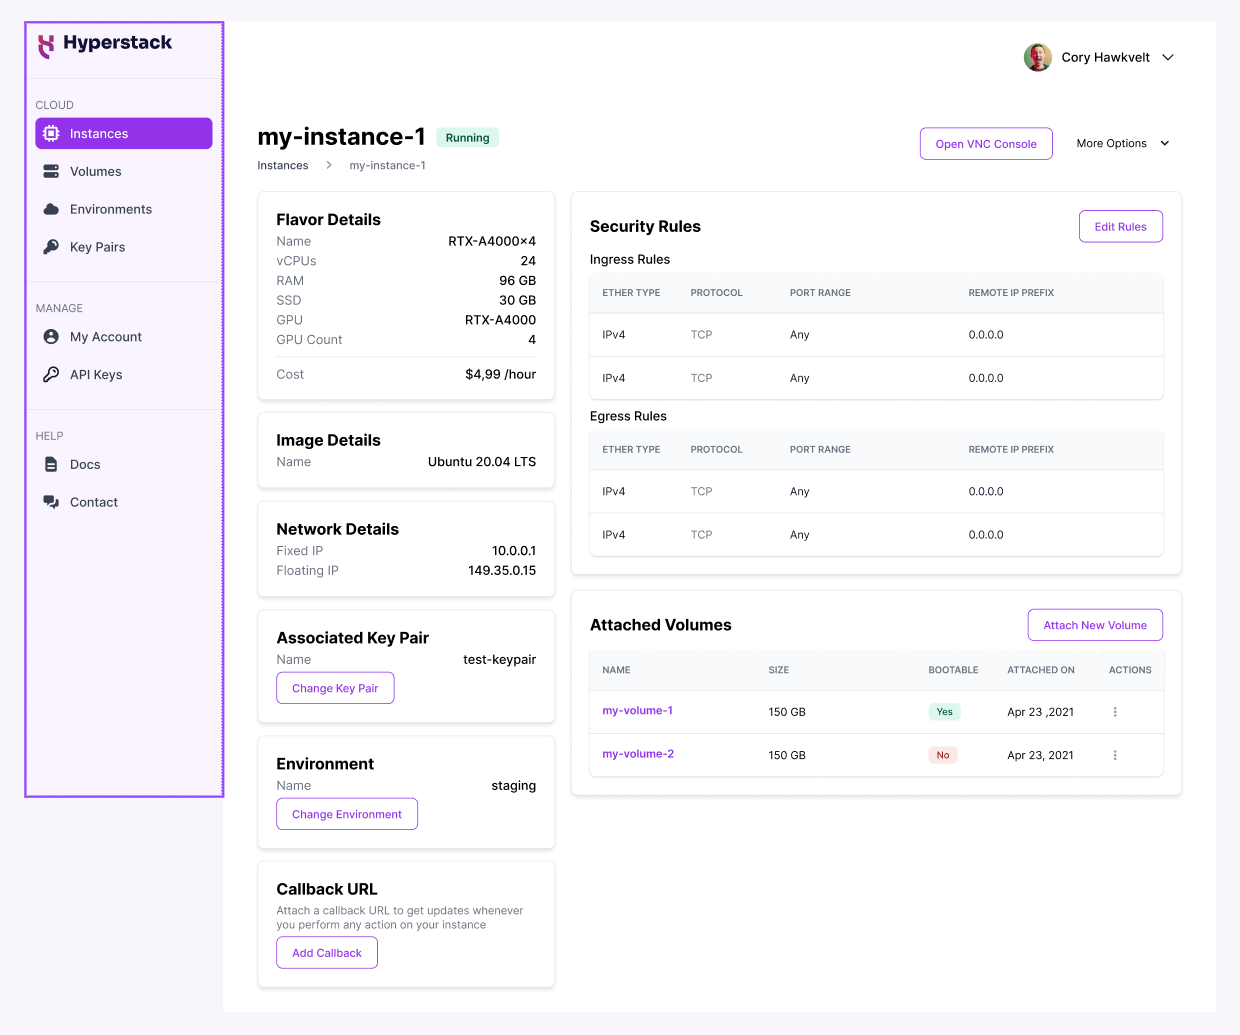The width and height of the screenshot is (1240, 1035).
Task: Click the Key Pairs key icon
Action: [x=51, y=247]
